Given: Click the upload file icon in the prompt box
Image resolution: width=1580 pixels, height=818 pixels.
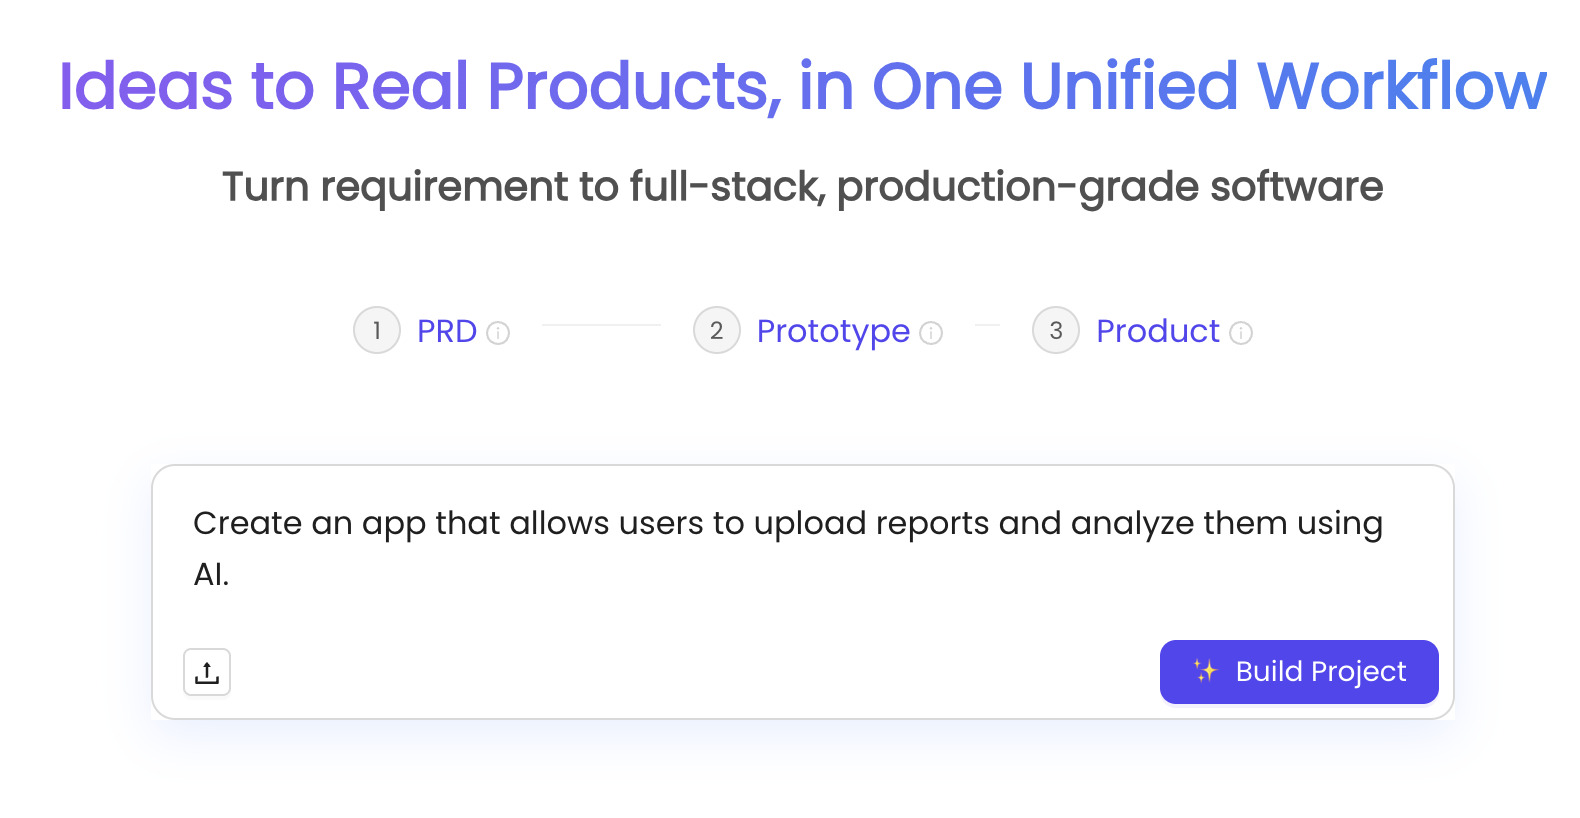Looking at the screenshot, I should (x=206, y=672).
